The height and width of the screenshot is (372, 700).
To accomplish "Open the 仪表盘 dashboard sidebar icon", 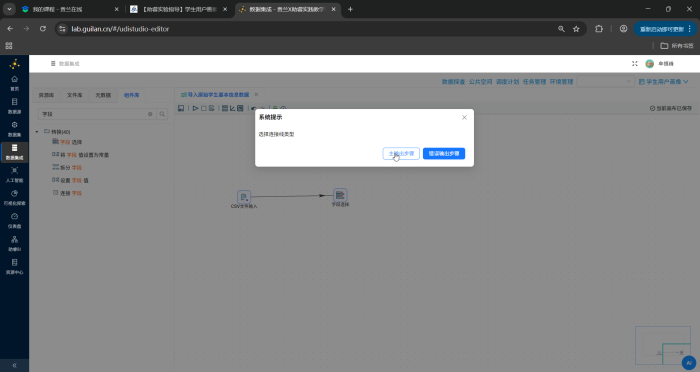I will (14, 221).
